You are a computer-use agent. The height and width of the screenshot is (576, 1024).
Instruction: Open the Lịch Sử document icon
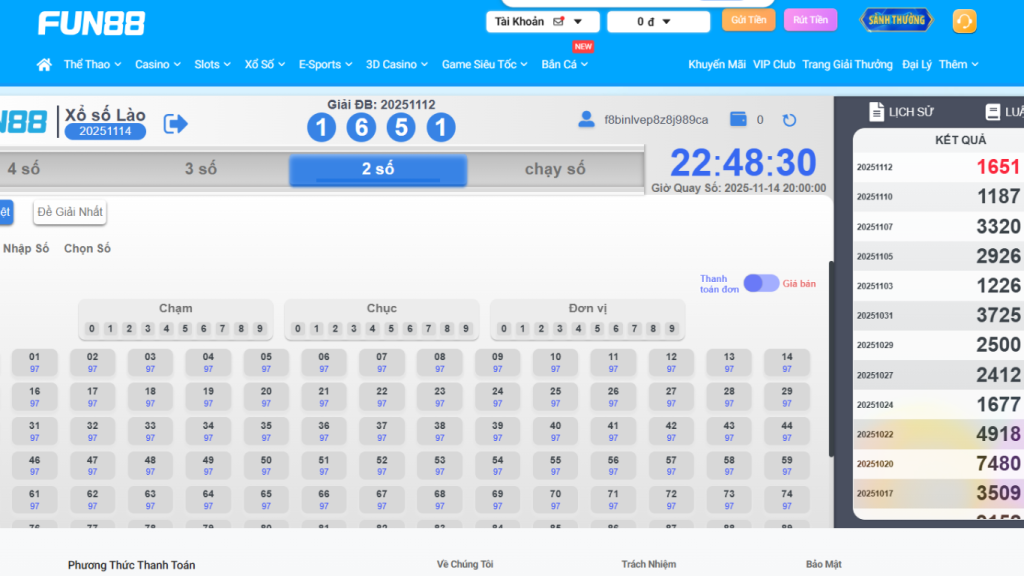[877, 112]
